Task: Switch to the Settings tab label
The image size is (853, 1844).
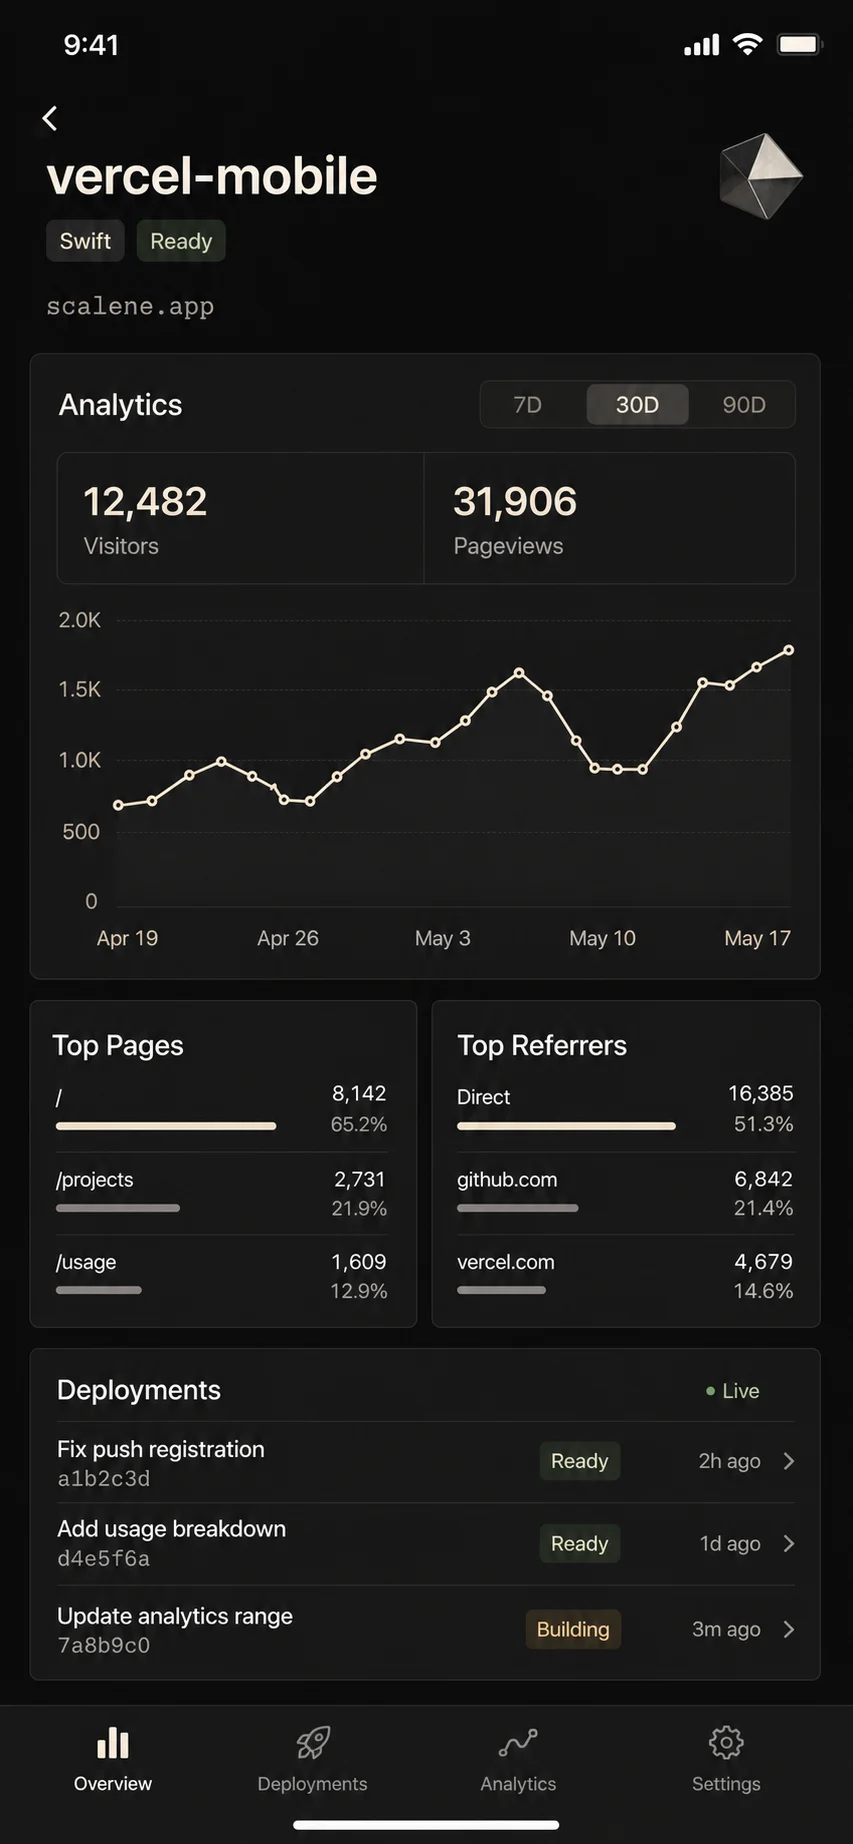Action: [x=726, y=1784]
